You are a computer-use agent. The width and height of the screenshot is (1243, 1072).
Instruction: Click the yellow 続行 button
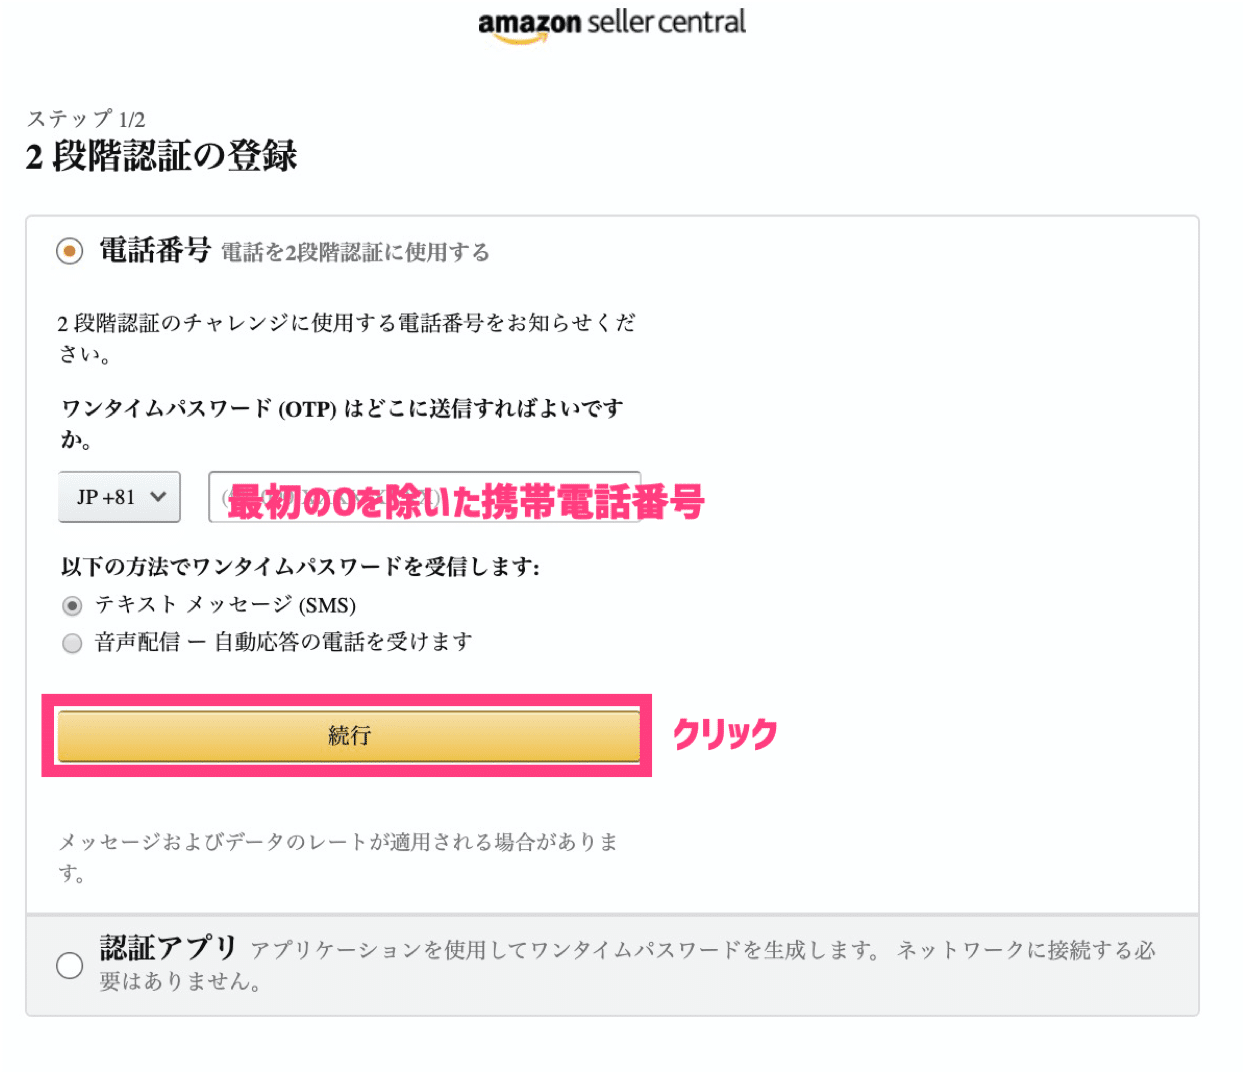pyautogui.click(x=349, y=736)
